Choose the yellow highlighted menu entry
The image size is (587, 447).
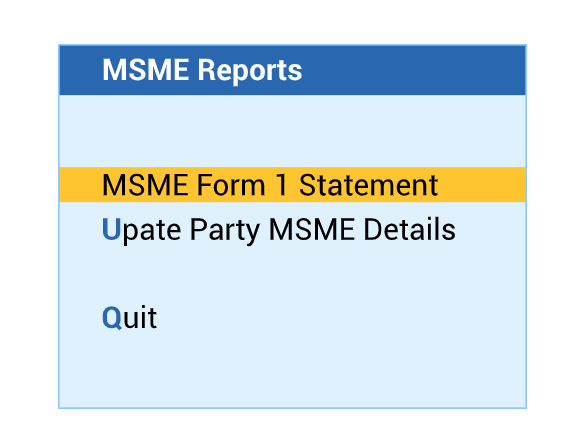point(292,185)
